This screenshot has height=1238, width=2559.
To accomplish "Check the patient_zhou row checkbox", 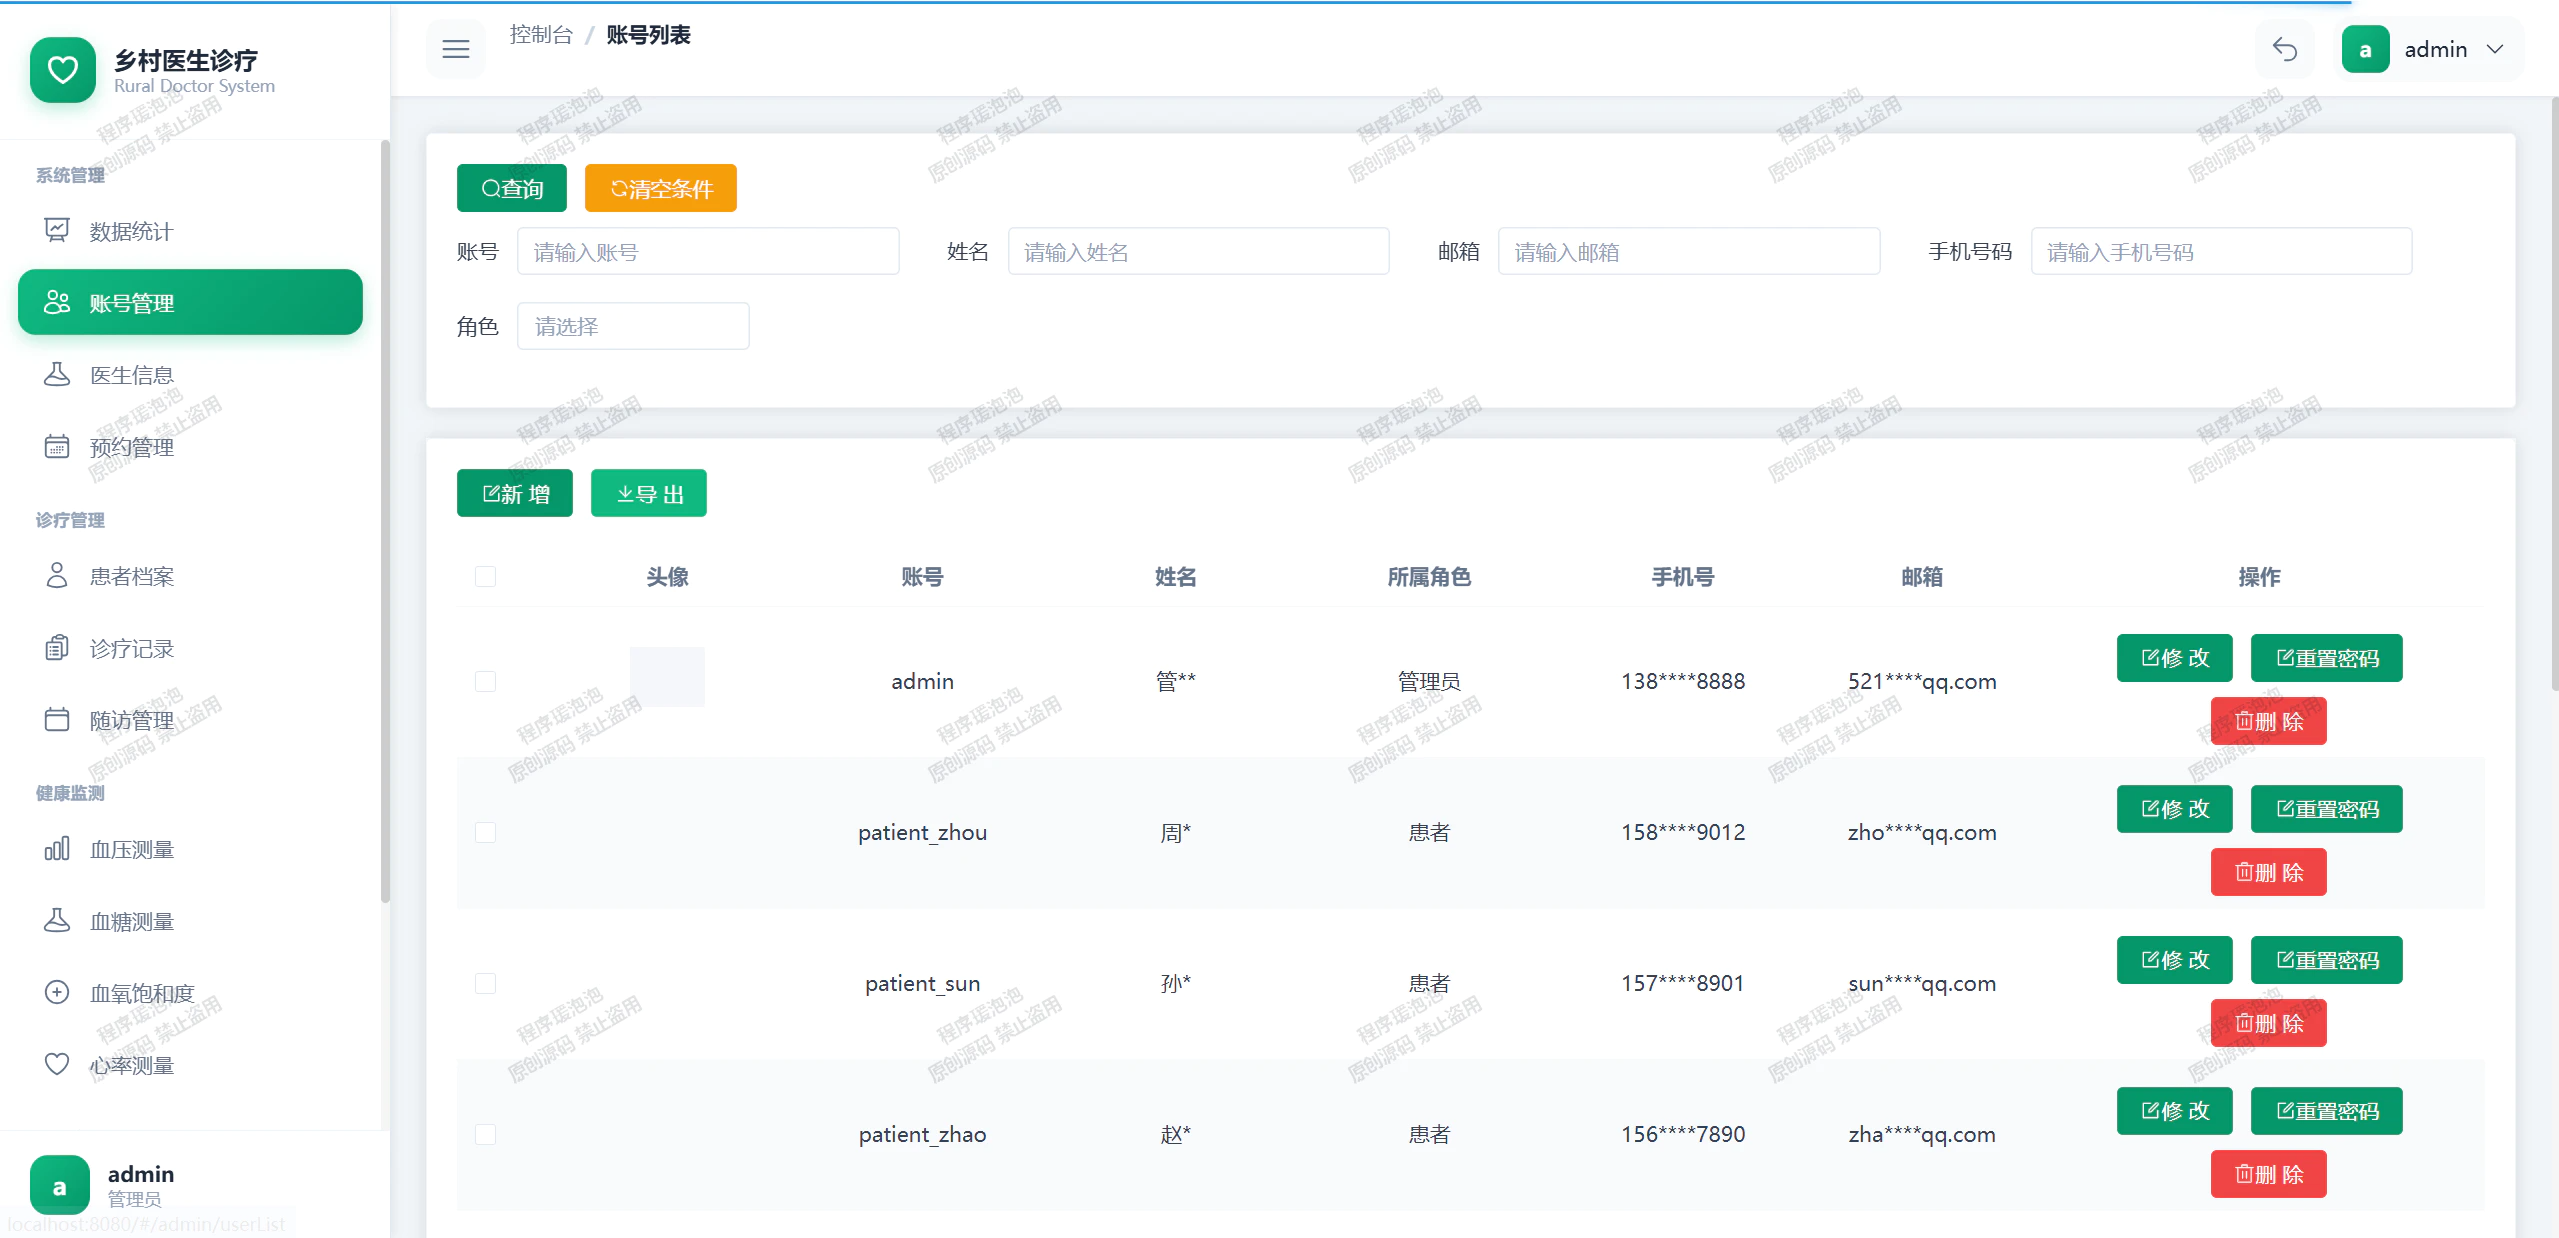I will tap(485, 832).
